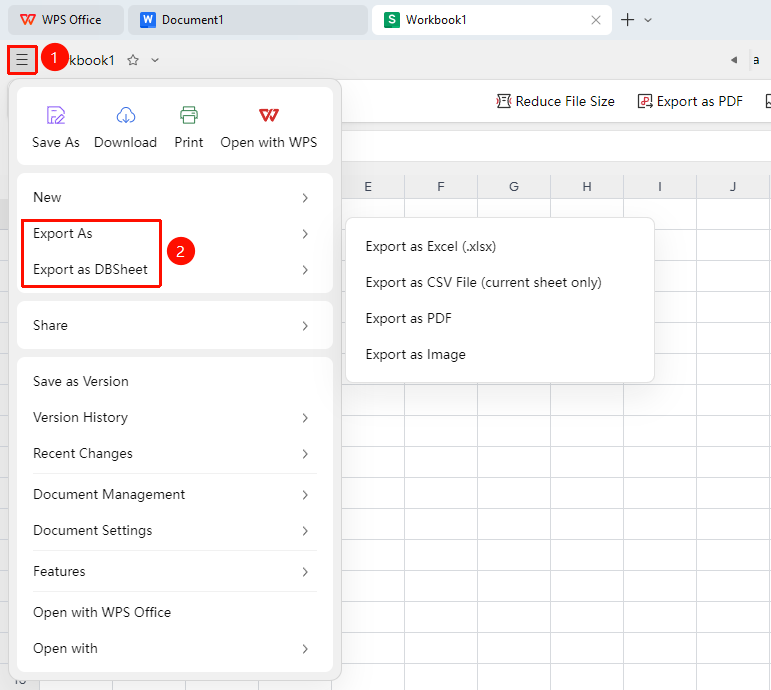Image resolution: width=771 pixels, height=690 pixels.
Task: Star the Workbook1 document as favorite
Action: (x=133, y=60)
